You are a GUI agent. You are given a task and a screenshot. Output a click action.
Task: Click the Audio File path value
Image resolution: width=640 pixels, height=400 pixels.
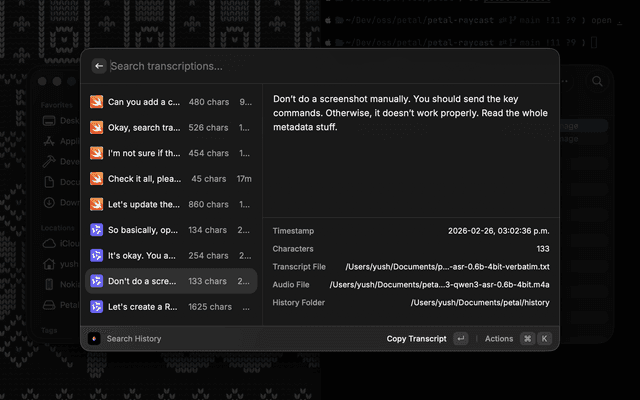click(439, 285)
